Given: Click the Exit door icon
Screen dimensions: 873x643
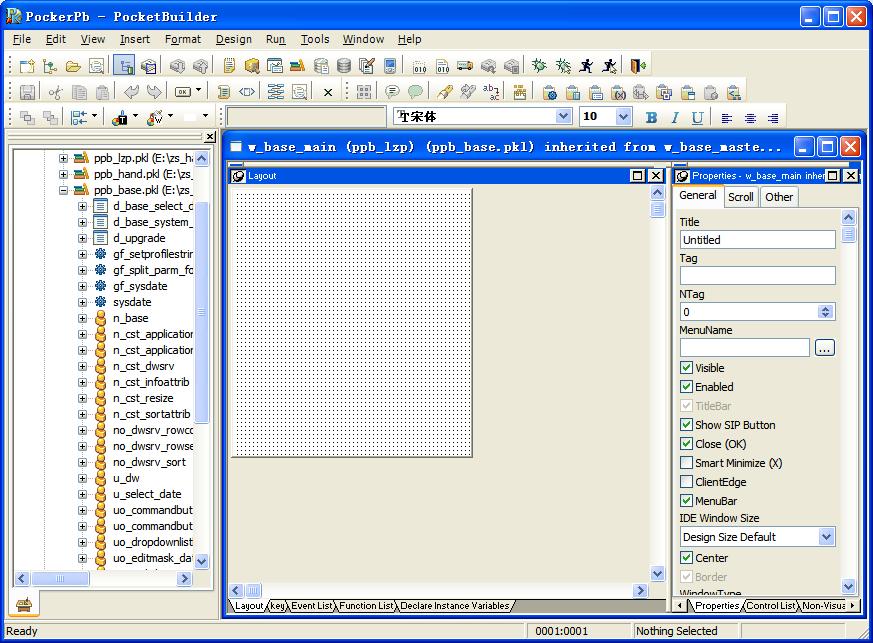Looking at the screenshot, I should pos(637,66).
